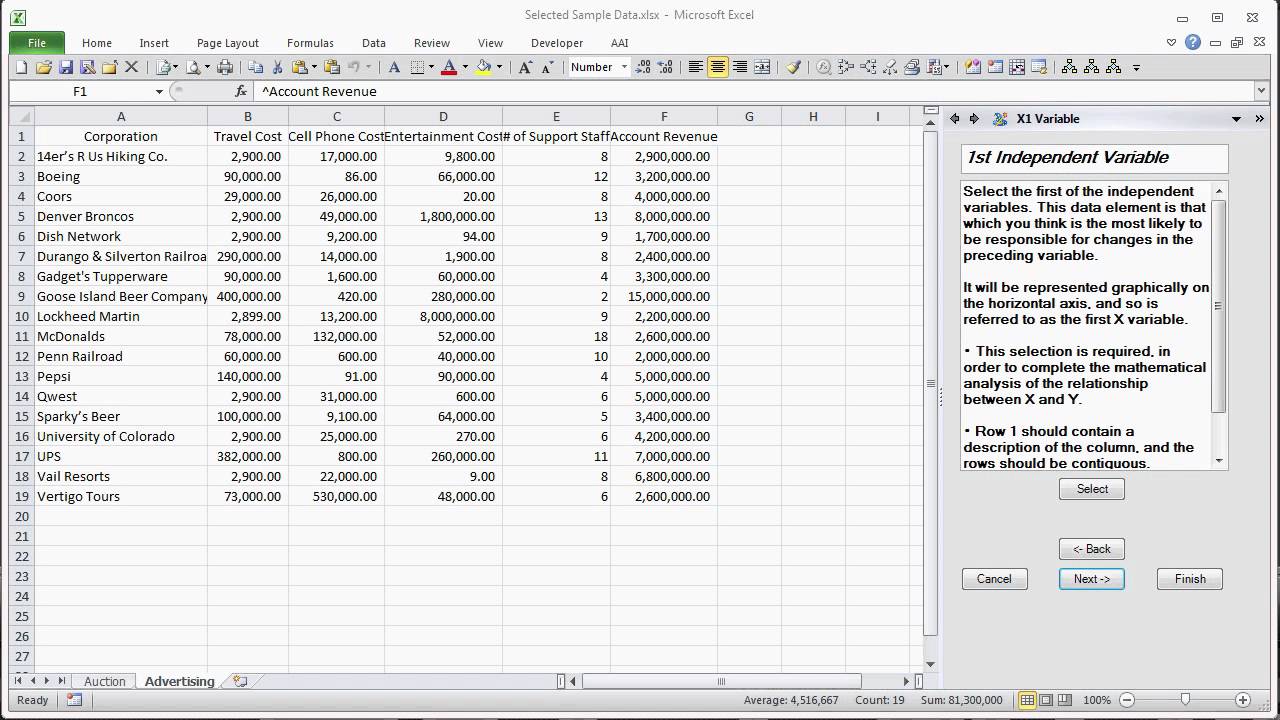1280x720 pixels.
Task: Open the Formulas ribbon tab
Action: (310, 43)
